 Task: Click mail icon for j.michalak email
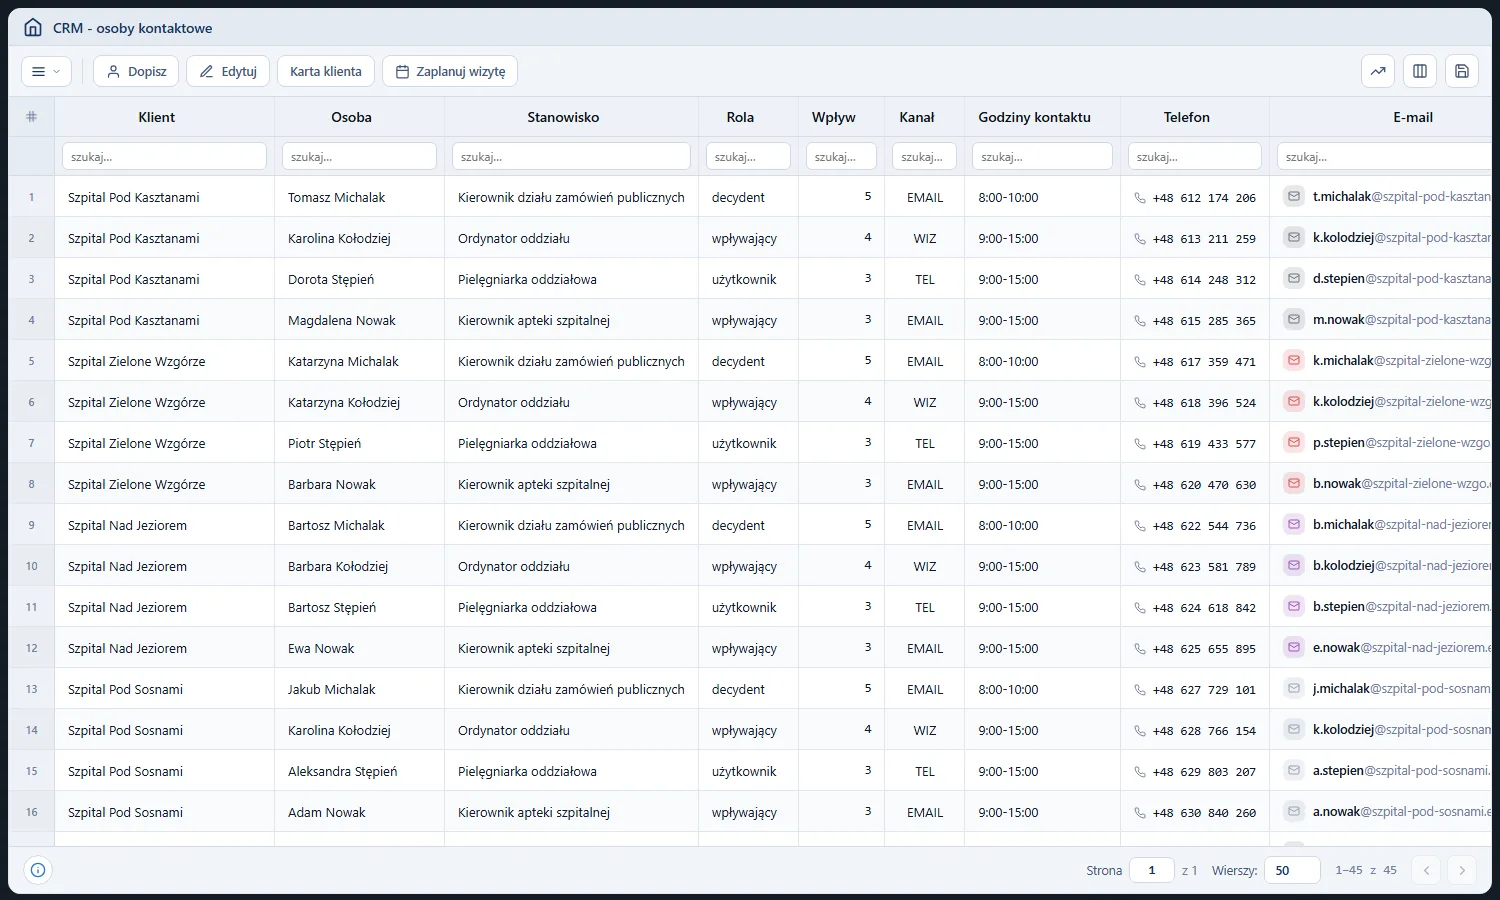pos(1294,688)
